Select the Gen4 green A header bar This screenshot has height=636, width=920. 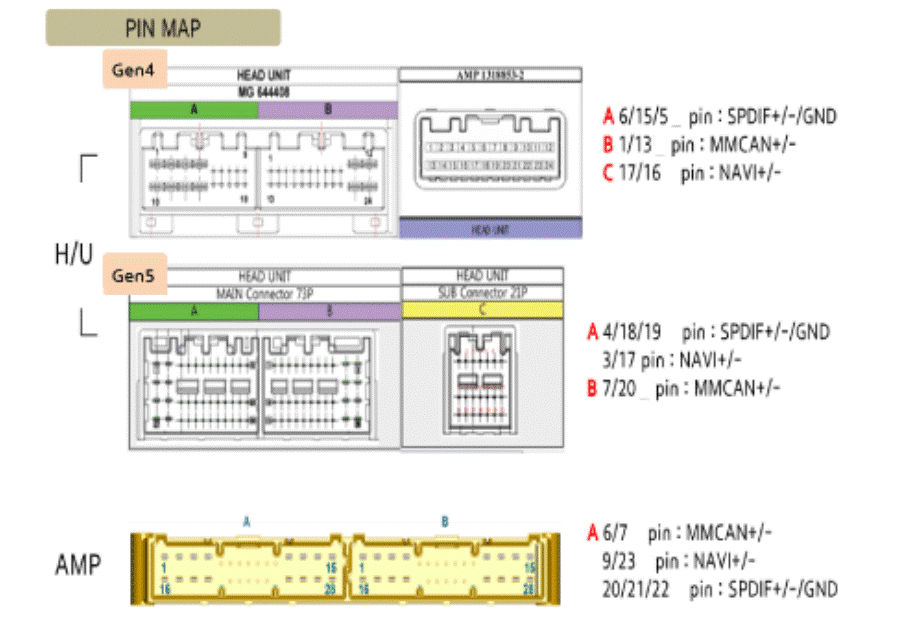pos(194,110)
